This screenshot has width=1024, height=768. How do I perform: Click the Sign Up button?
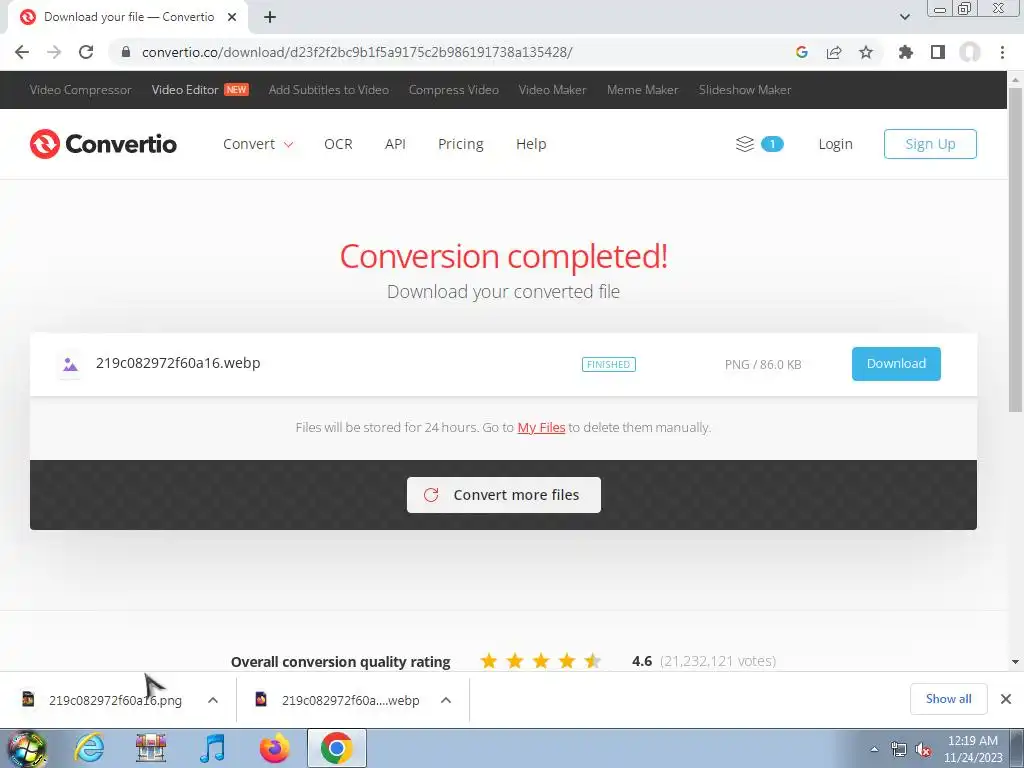(x=930, y=144)
